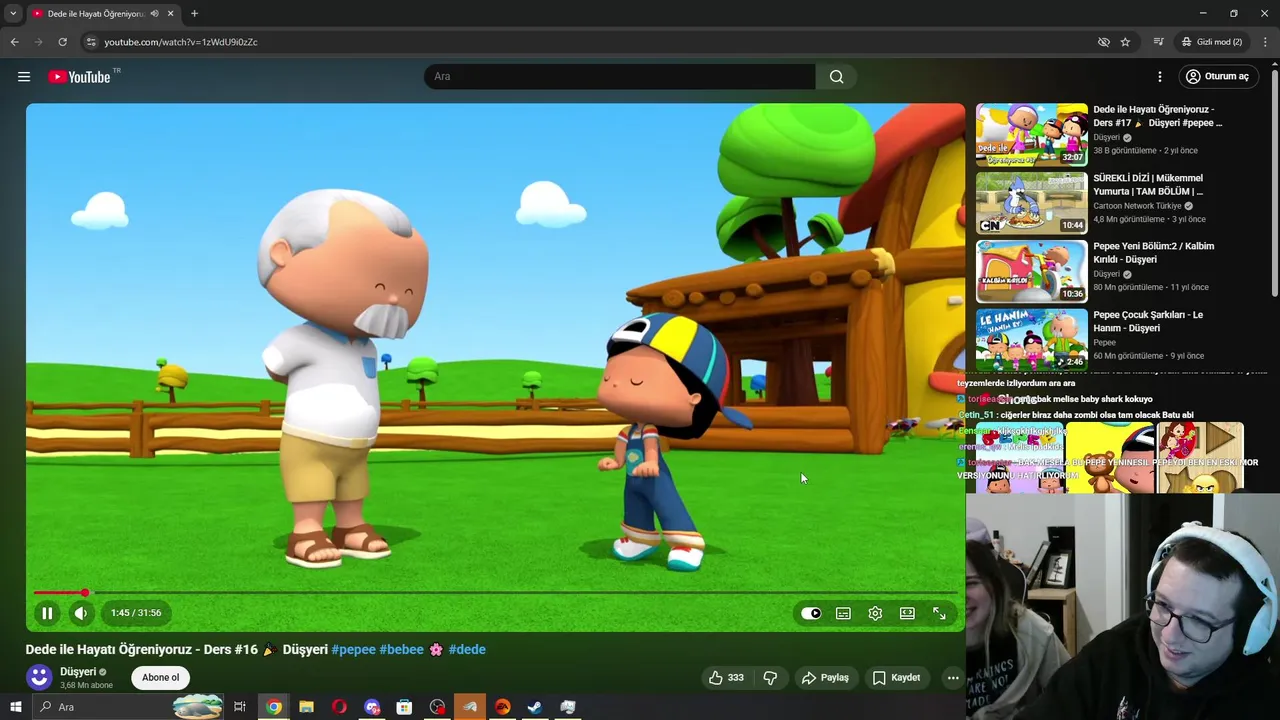
Task: Open the #pepee hashtag link
Action: click(353, 649)
